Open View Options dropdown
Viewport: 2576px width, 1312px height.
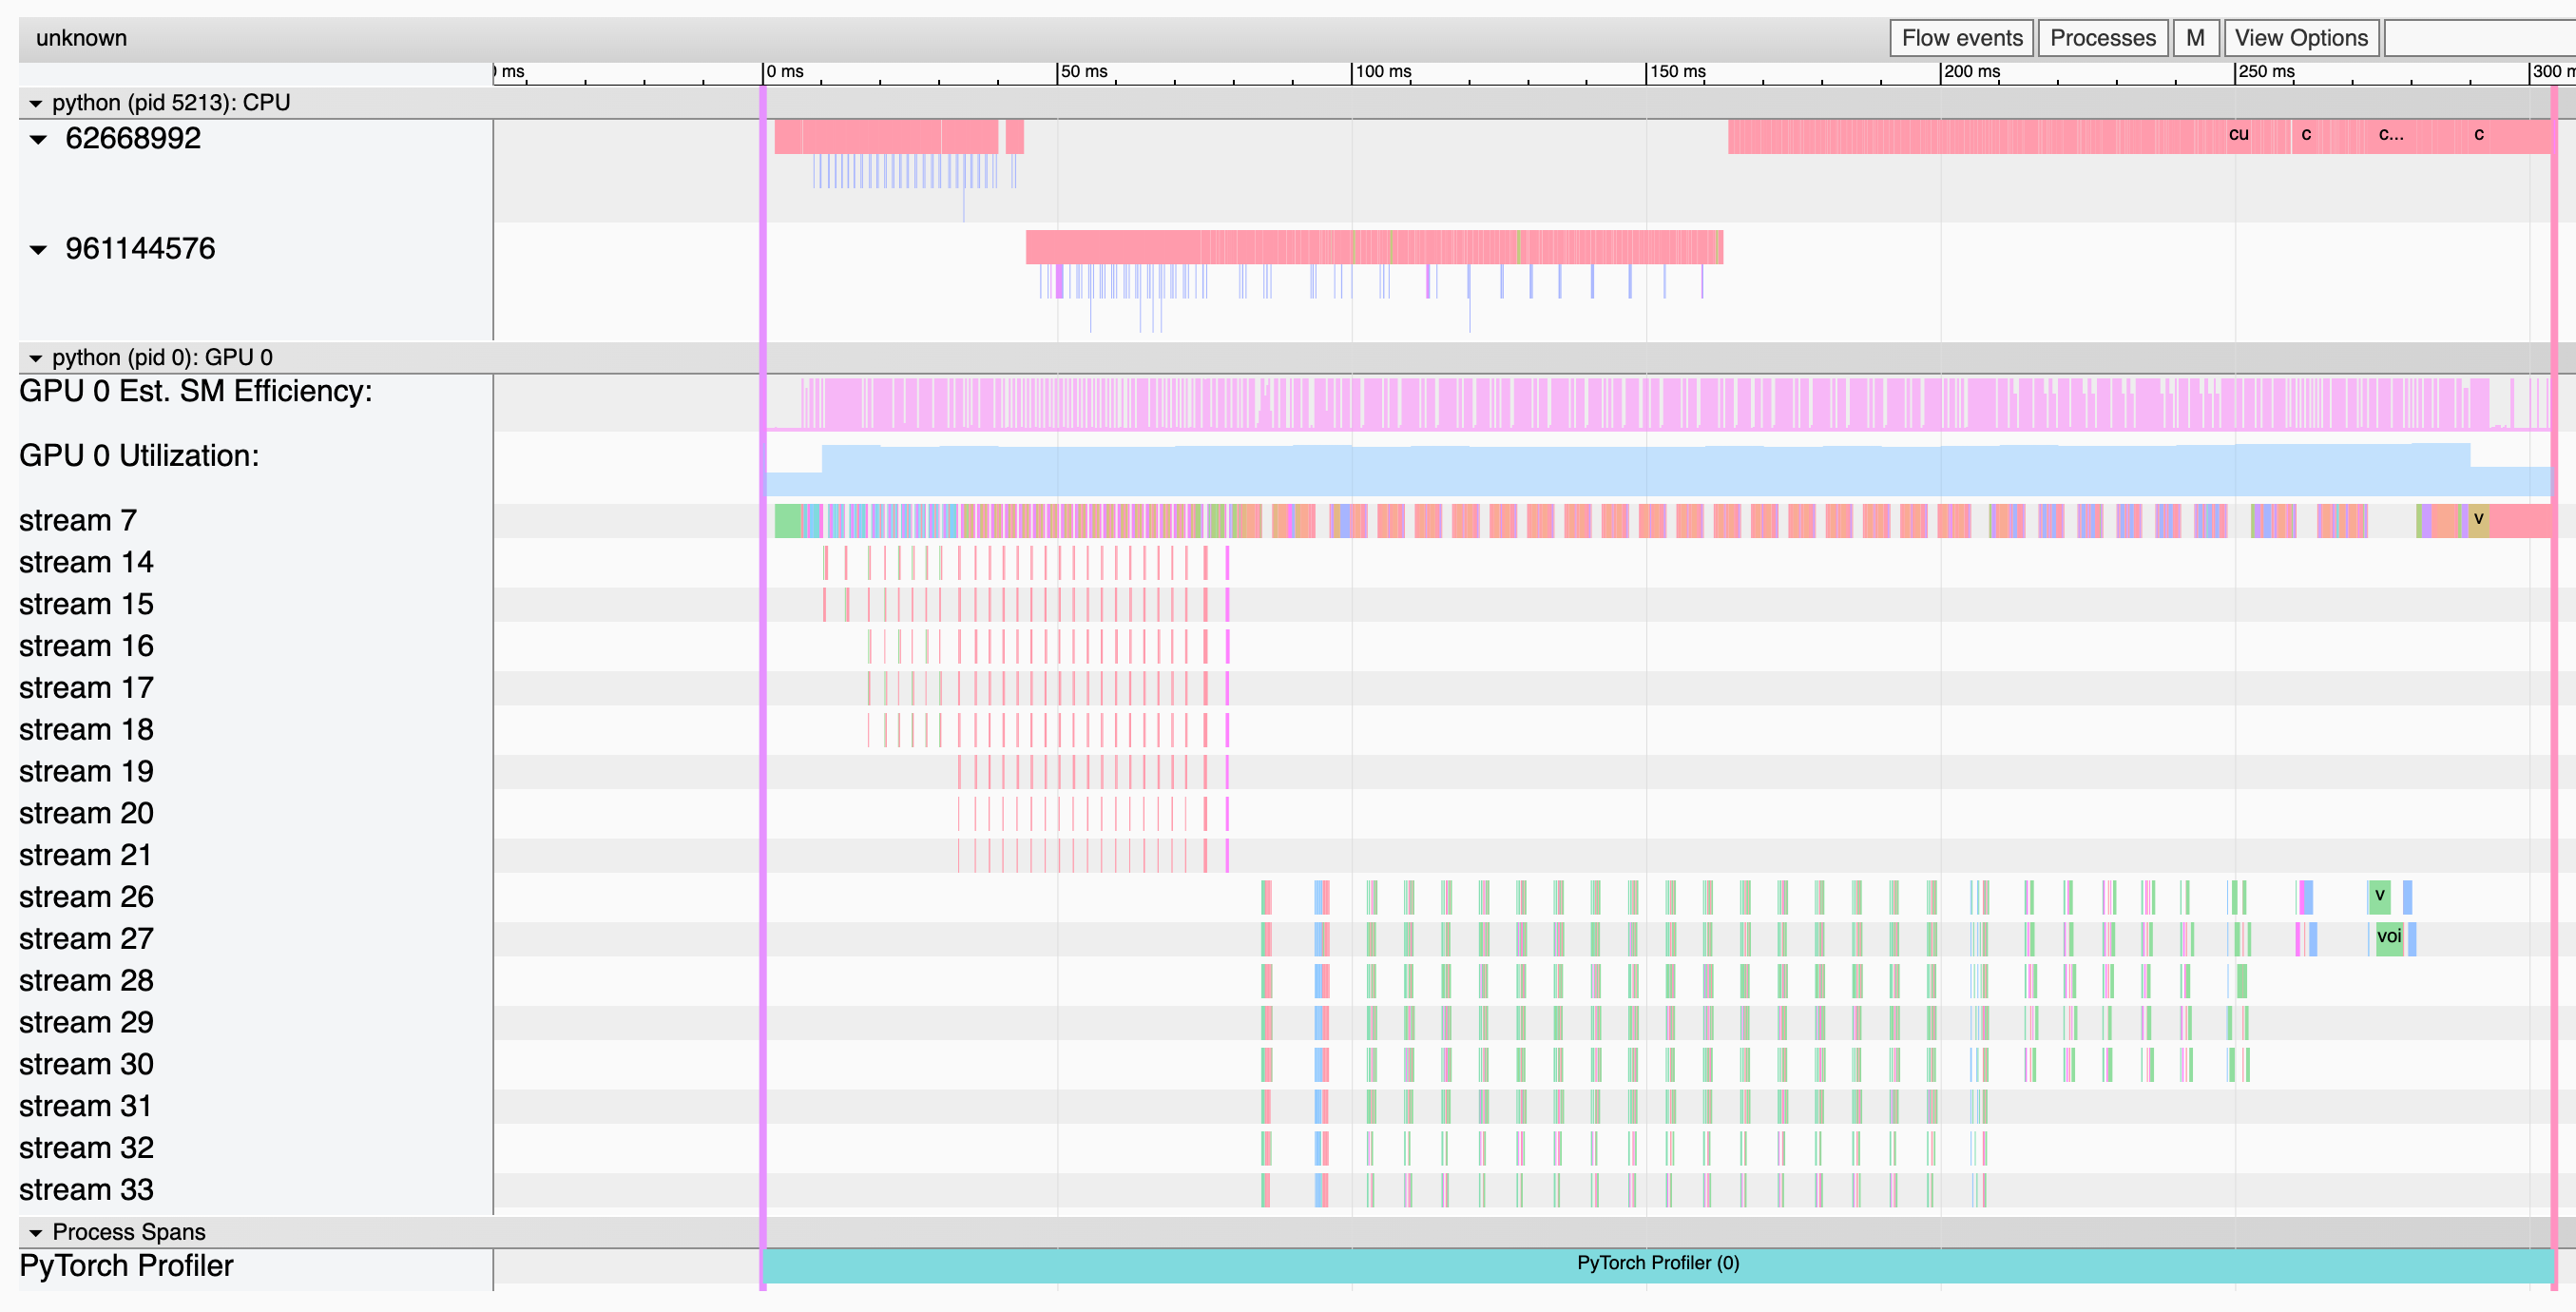click(x=2300, y=38)
